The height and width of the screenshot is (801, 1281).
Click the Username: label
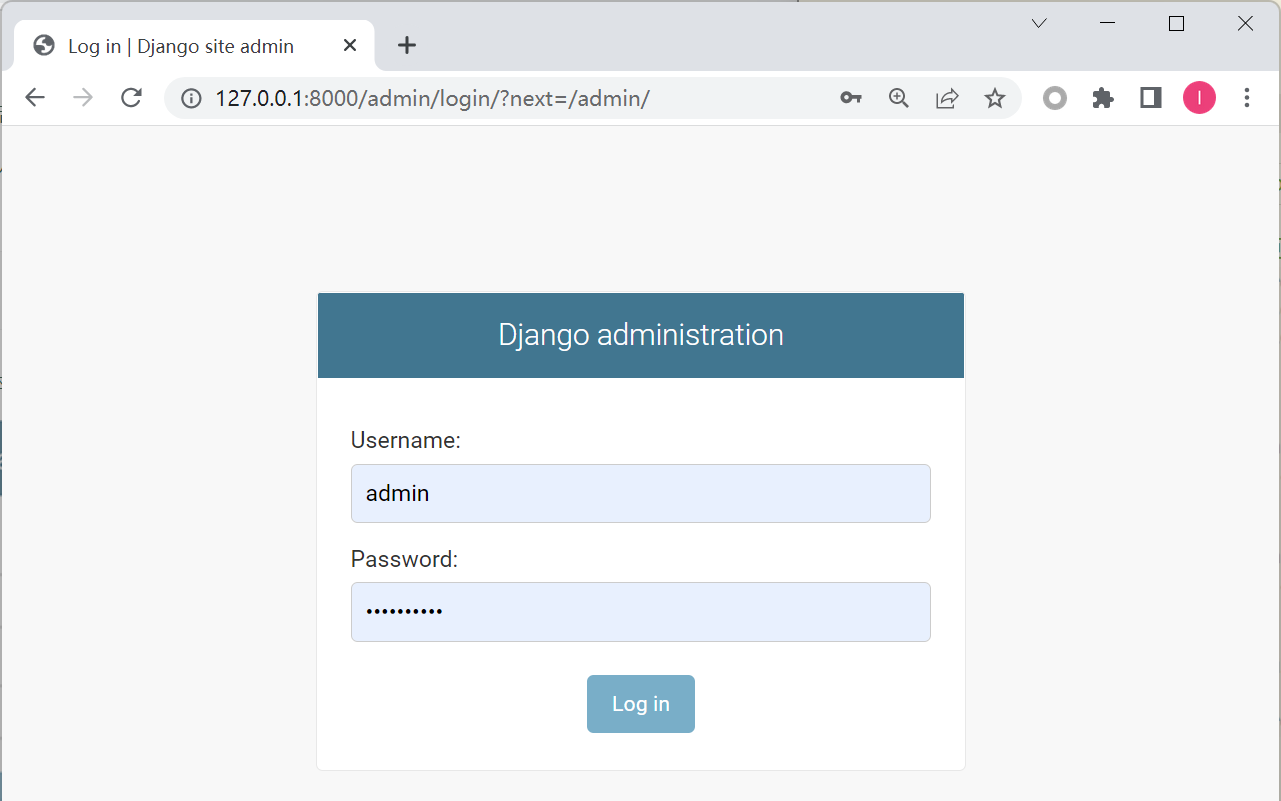406,441
